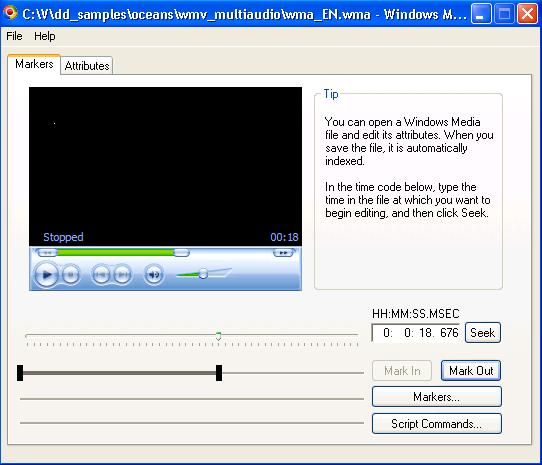Select the Mark Out end handle
The width and height of the screenshot is (542, 465).
[x=219, y=373]
